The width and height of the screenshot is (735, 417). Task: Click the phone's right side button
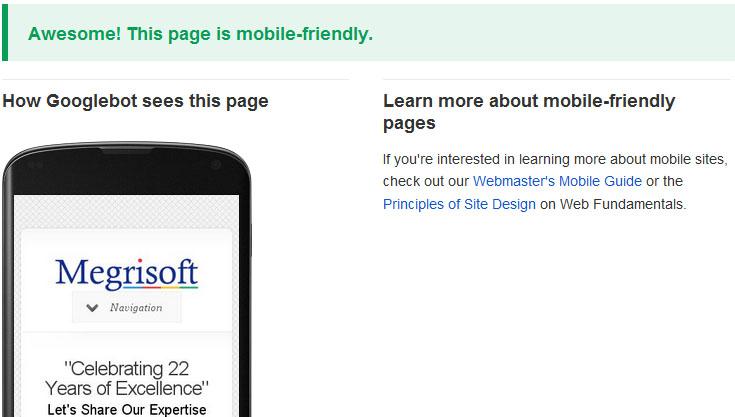point(251,240)
